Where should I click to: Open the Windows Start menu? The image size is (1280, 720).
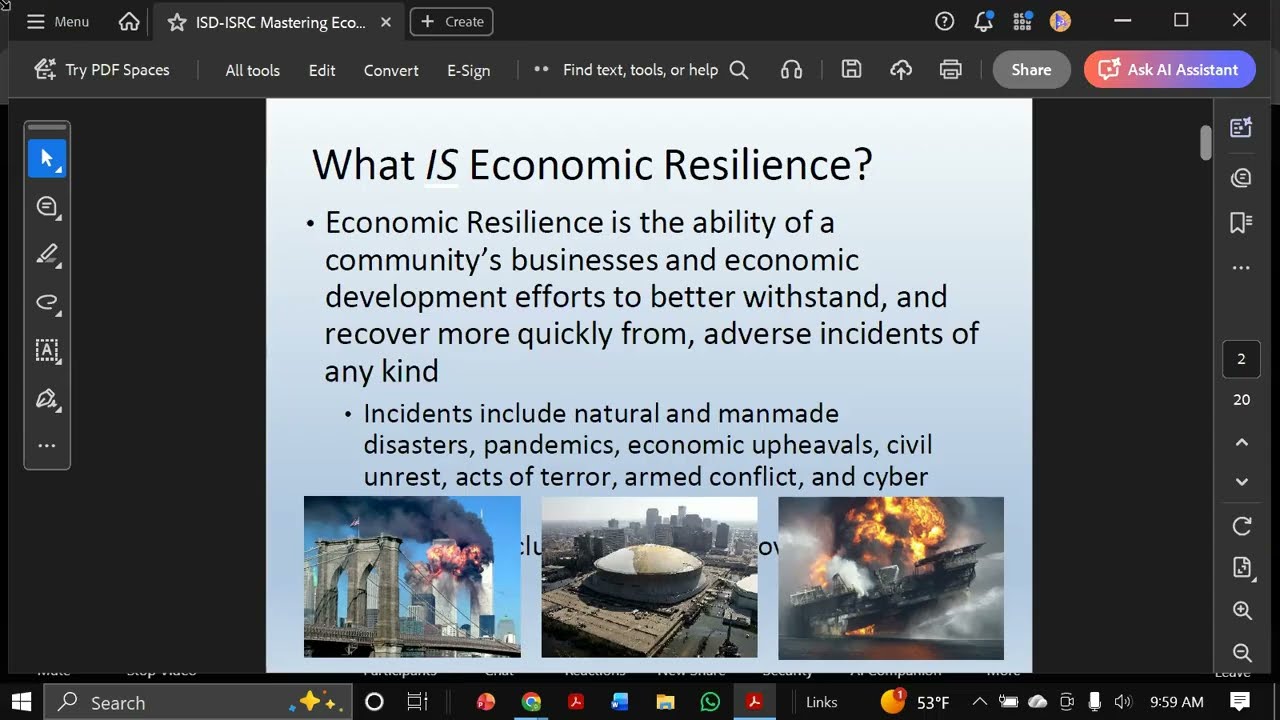(x=21, y=702)
